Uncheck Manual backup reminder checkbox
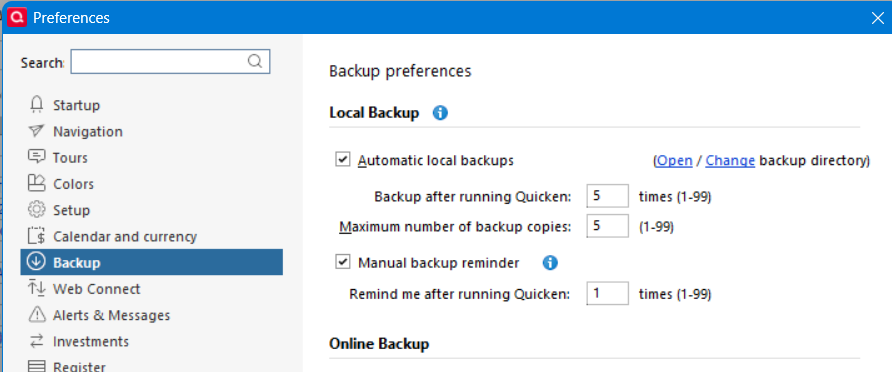The height and width of the screenshot is (372, 892). (343, 262)
